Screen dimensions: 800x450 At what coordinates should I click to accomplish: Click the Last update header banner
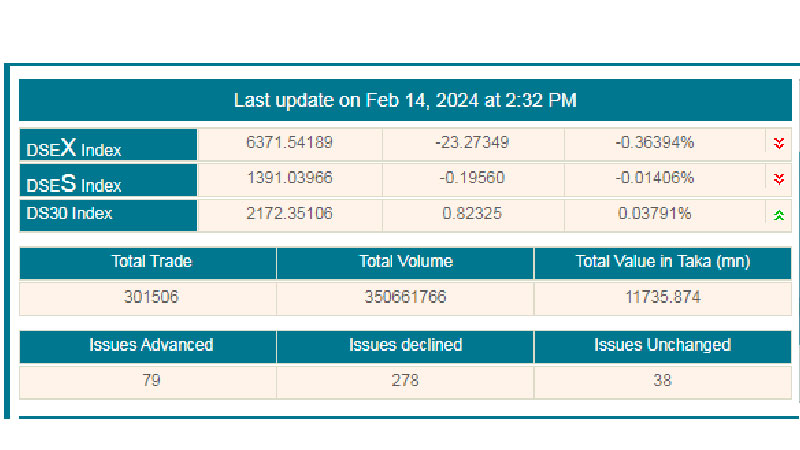click(x=405, y=100)
